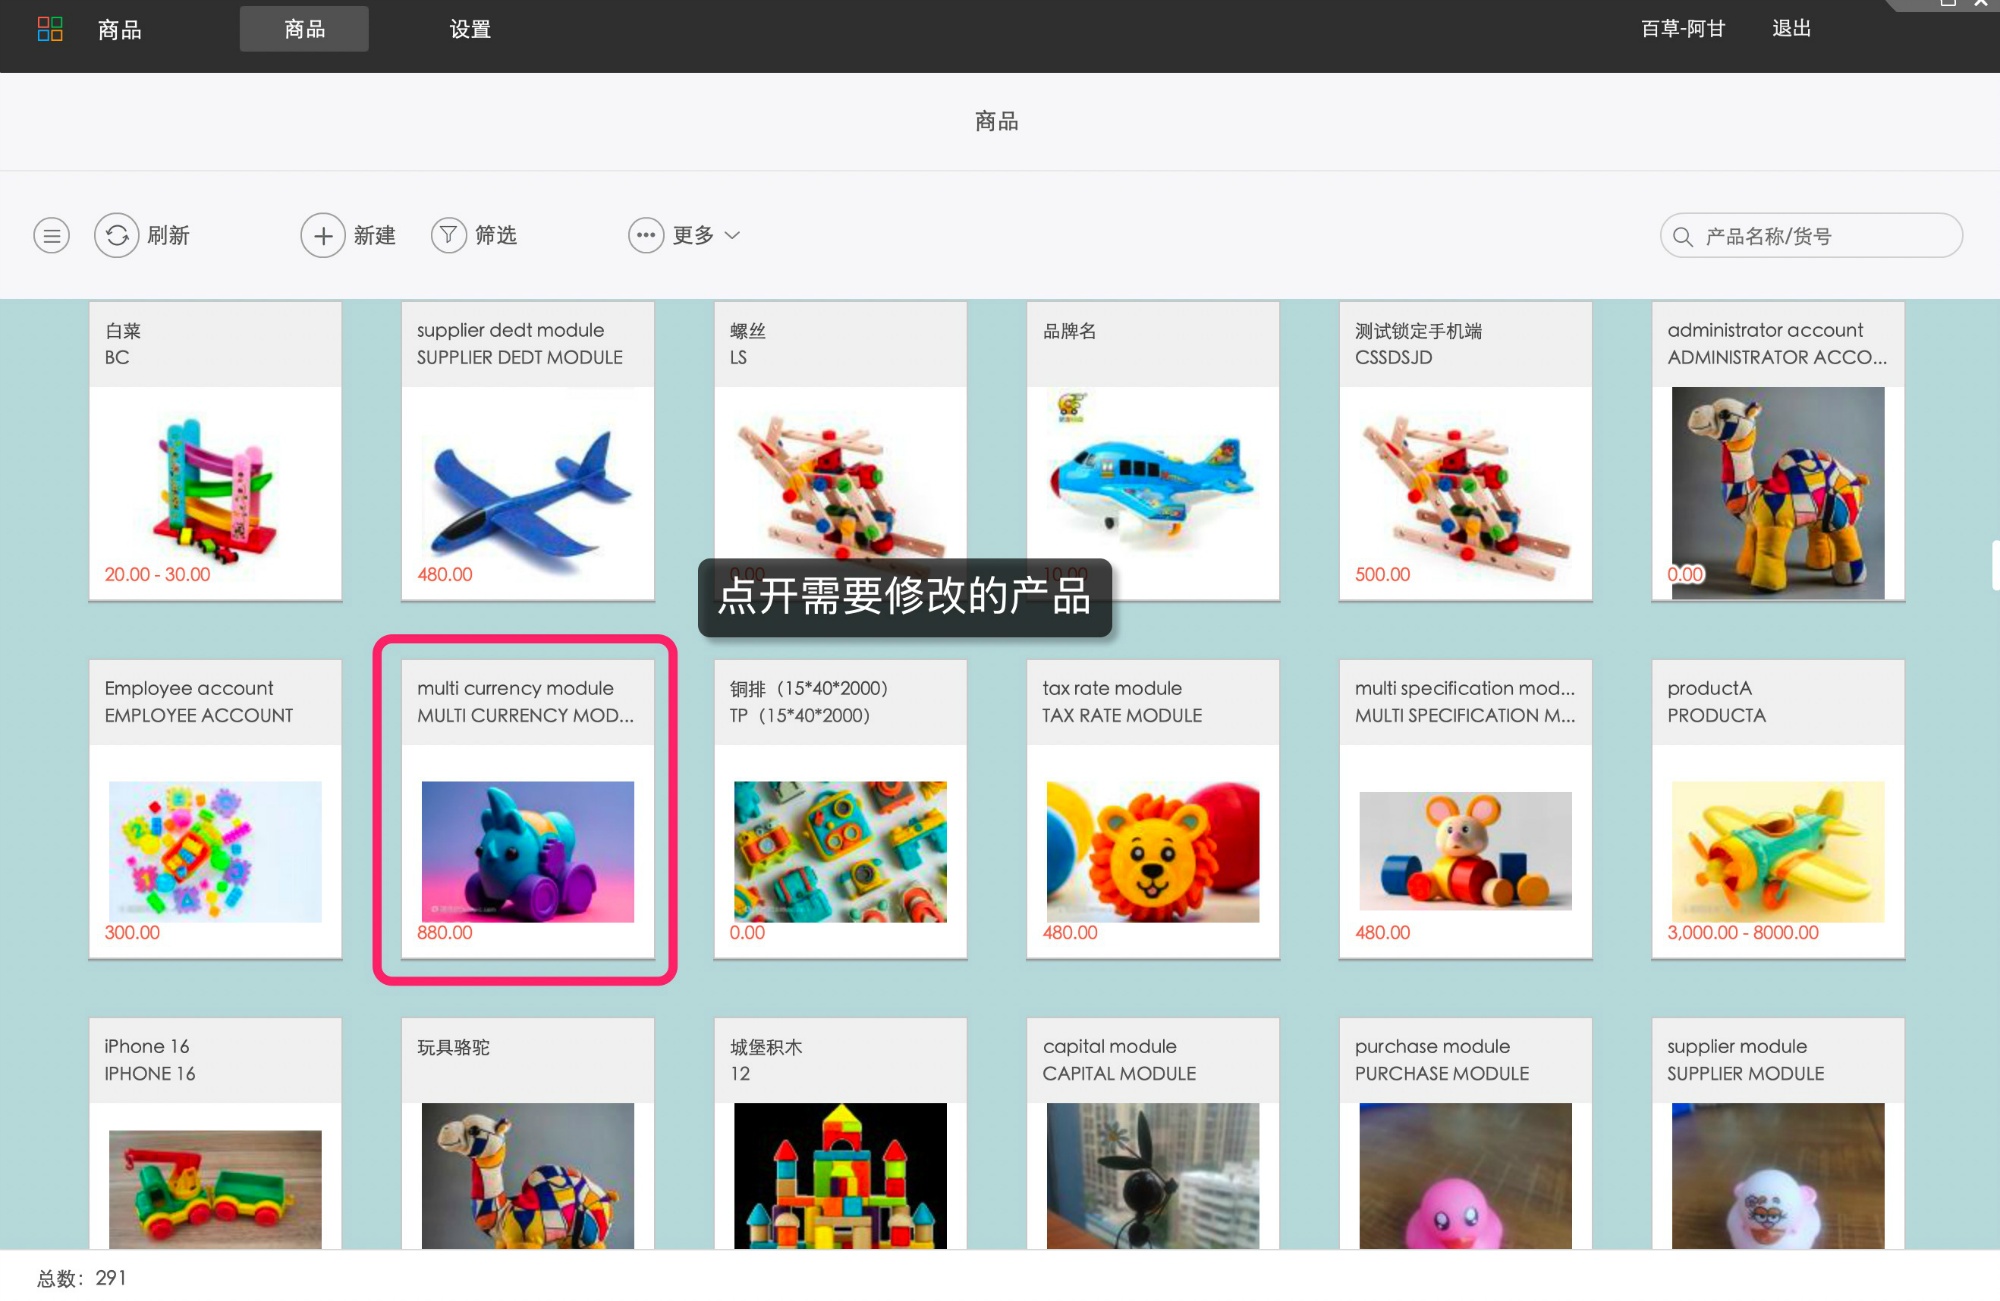The image size is (2000, 1301).
Task: Click the CAPITAL MODULE code text
Action: pyautogui.click(x=1119, y=1074)
